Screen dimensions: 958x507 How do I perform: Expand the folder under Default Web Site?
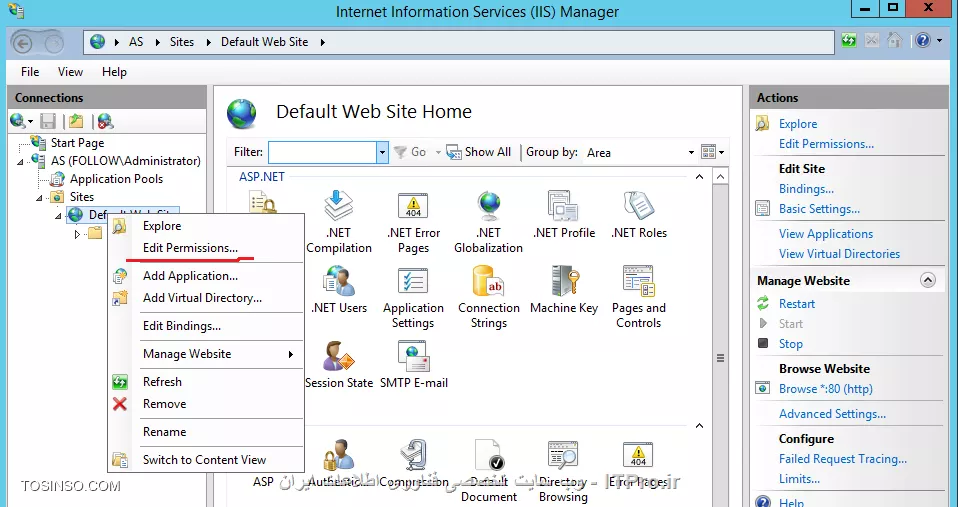(77, 234)
